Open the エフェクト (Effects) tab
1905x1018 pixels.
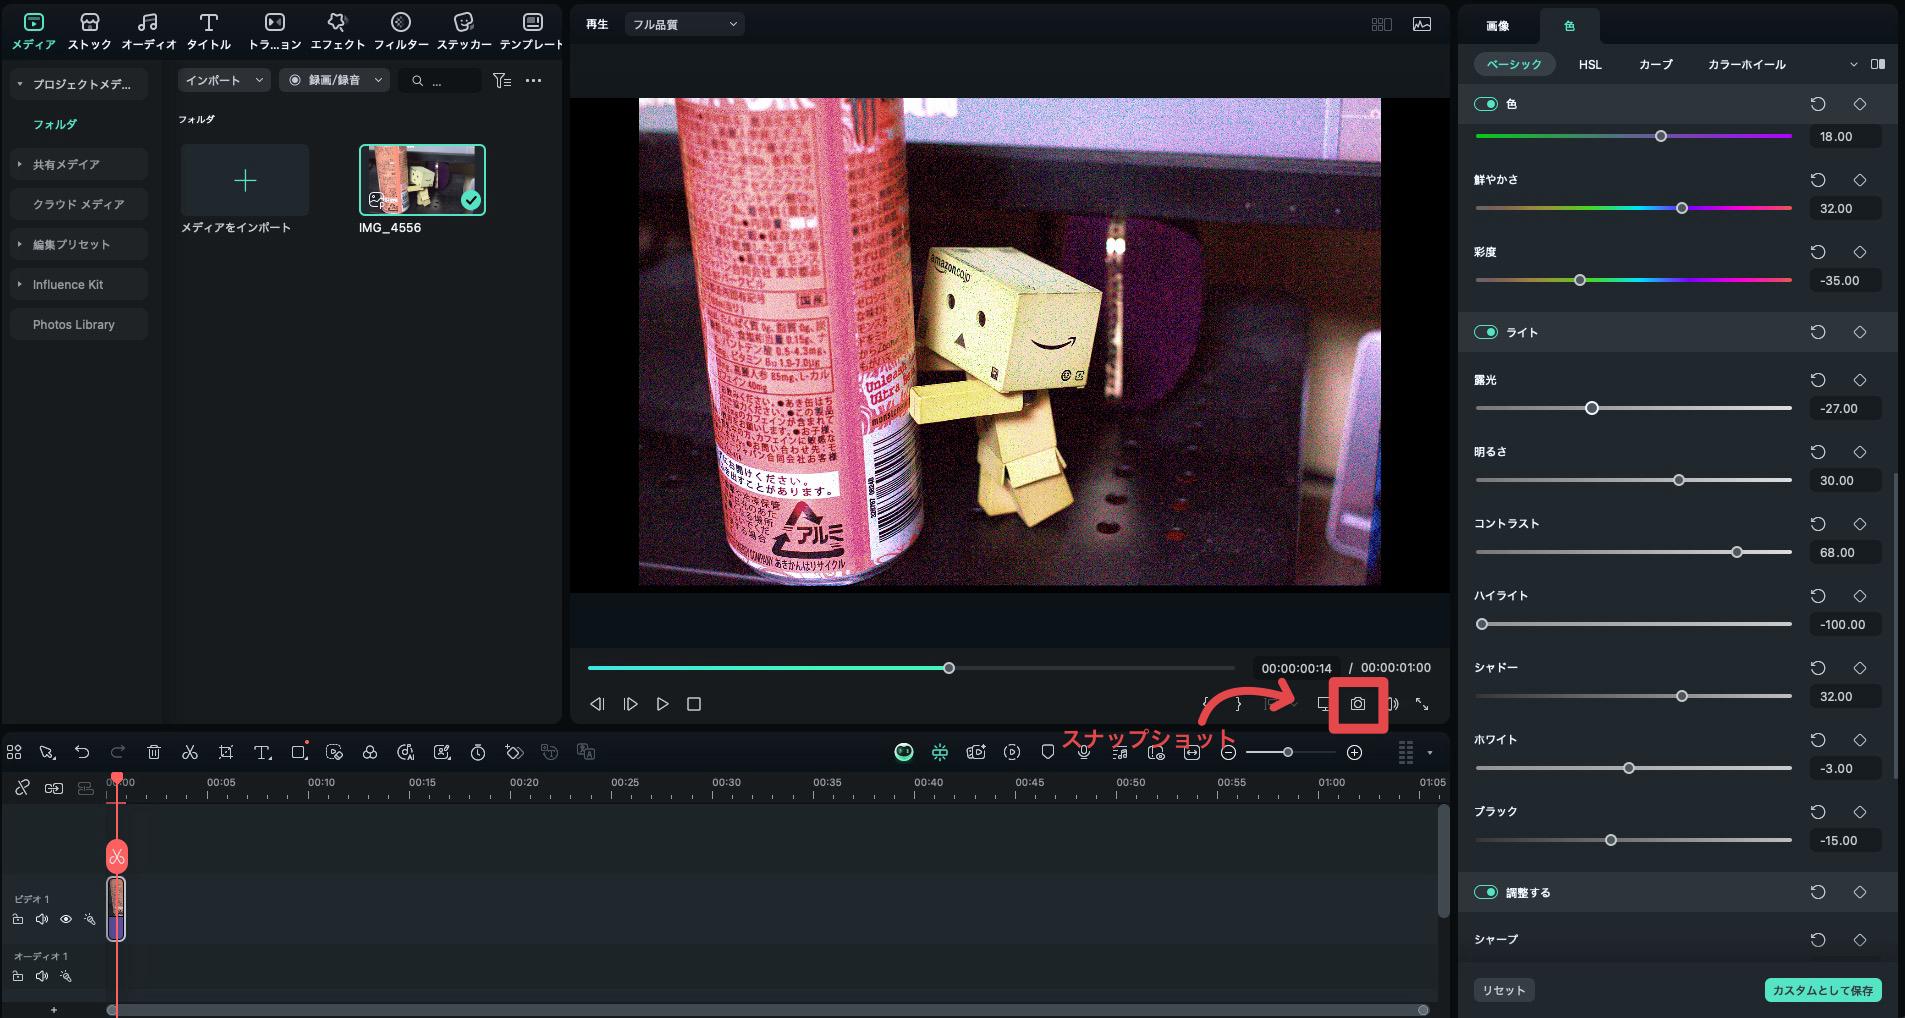(x=337, y=31)
